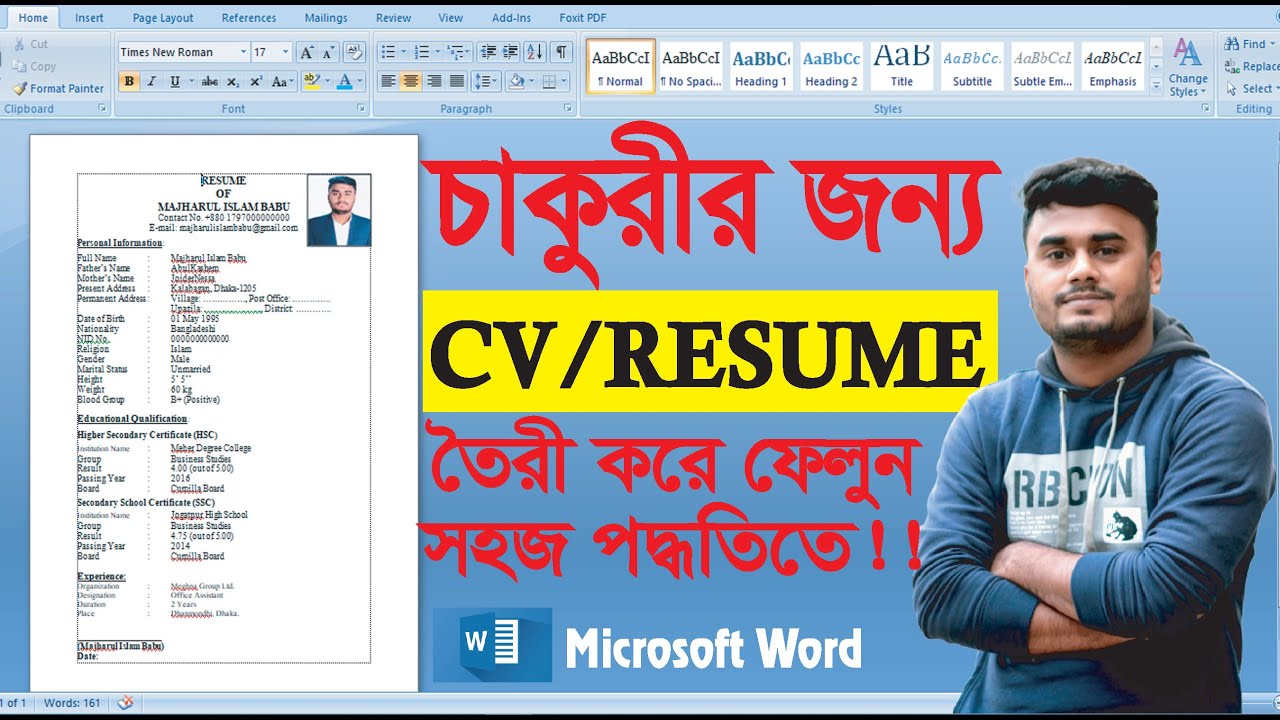Screen dimensions: 1280x720
Task: Toggle Show/Hide paragraph marks
Action: (x=561, y=52)
